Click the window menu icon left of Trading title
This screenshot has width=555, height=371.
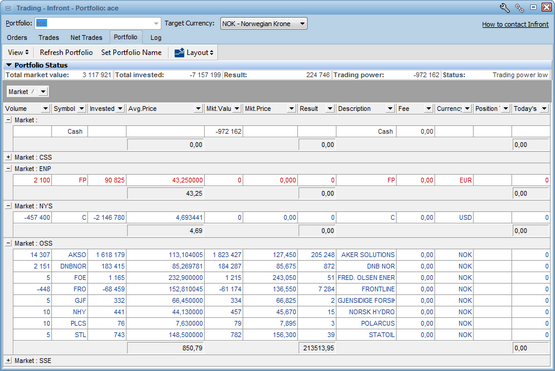[8, 8]
